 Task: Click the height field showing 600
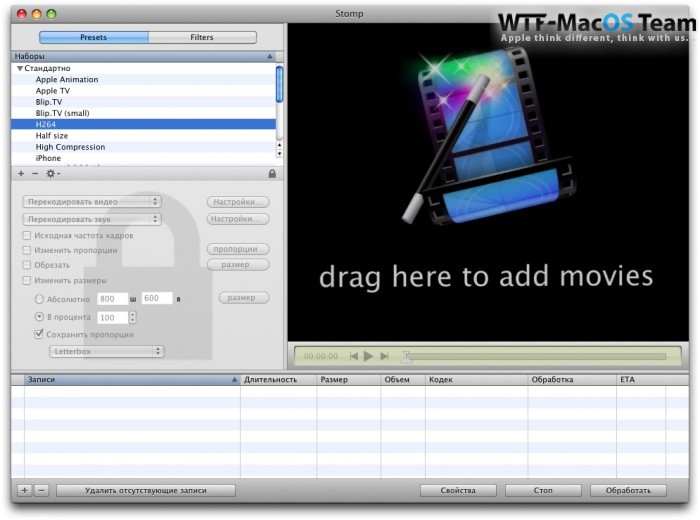tap(157, 298)
